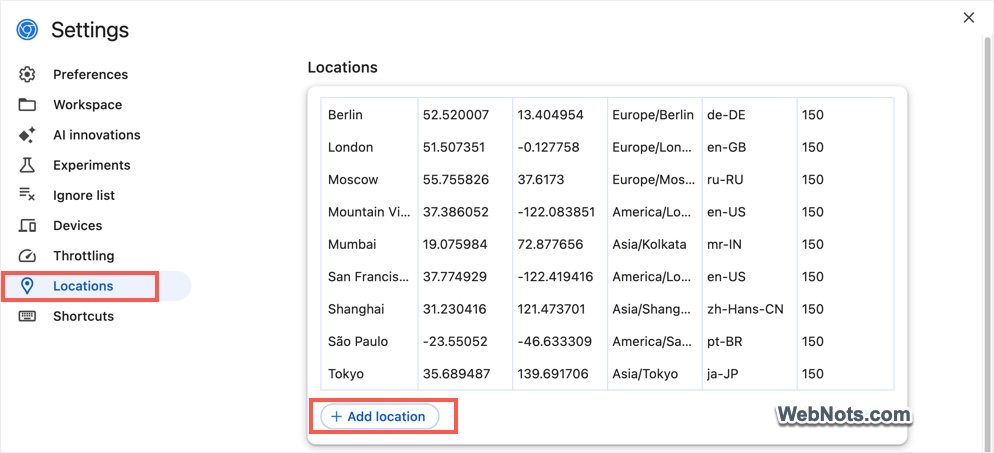Select the San Francisco location row

click(607, 276)
